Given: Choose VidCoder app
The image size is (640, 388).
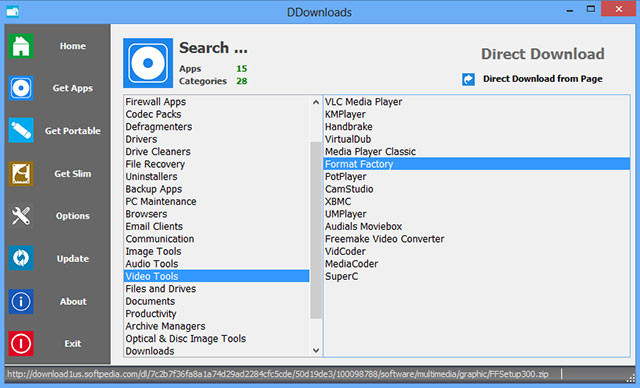Looking at the screenshot, I should click(477, 251).
